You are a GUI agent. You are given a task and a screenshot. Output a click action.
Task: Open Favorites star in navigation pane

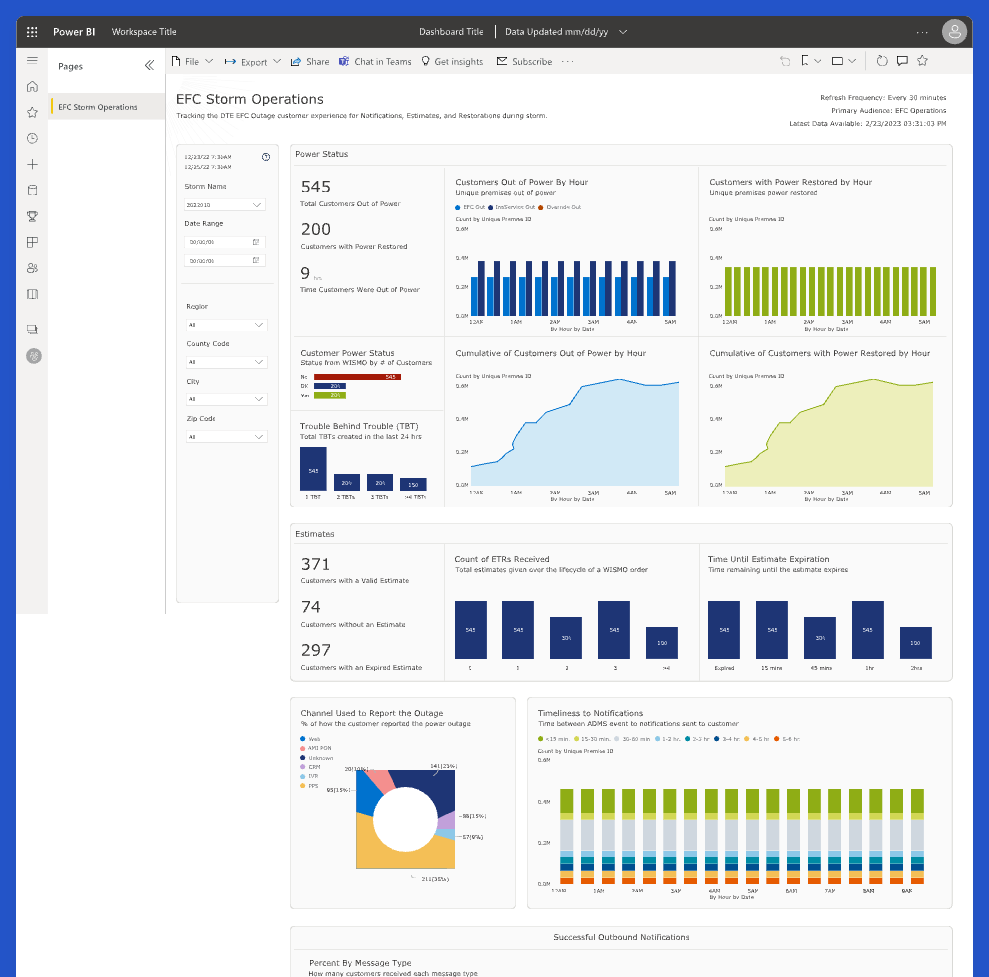coord(32,112)
